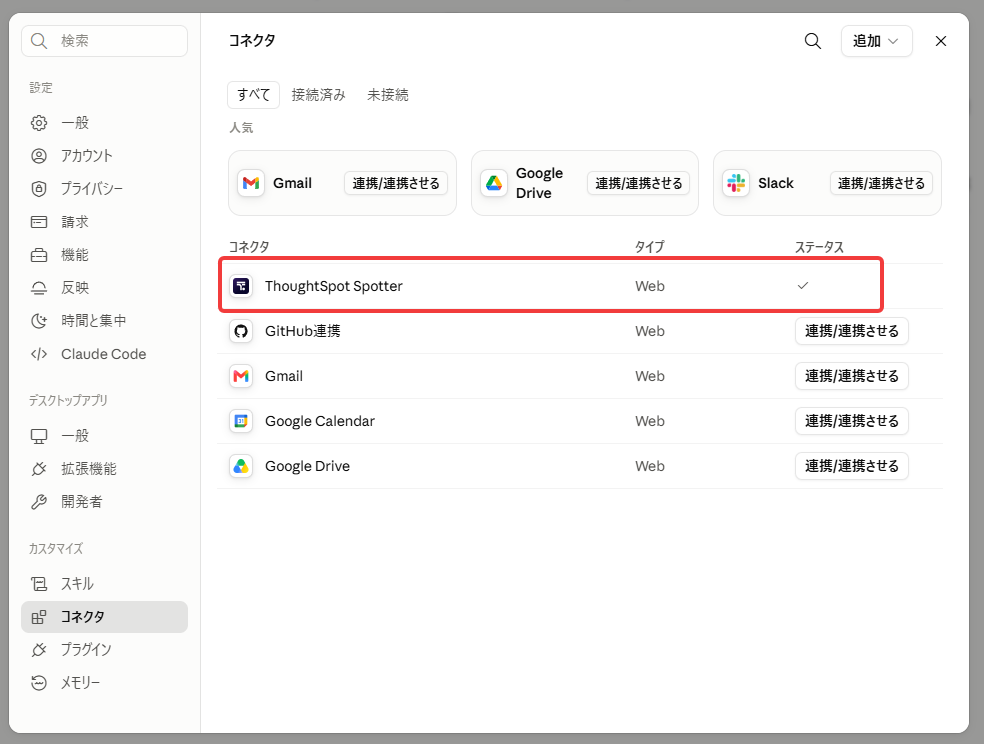Screen dimensions: 984x744
Task: Click the magnifier icon in the sidebar search box
Action: [x=39, y=41]
